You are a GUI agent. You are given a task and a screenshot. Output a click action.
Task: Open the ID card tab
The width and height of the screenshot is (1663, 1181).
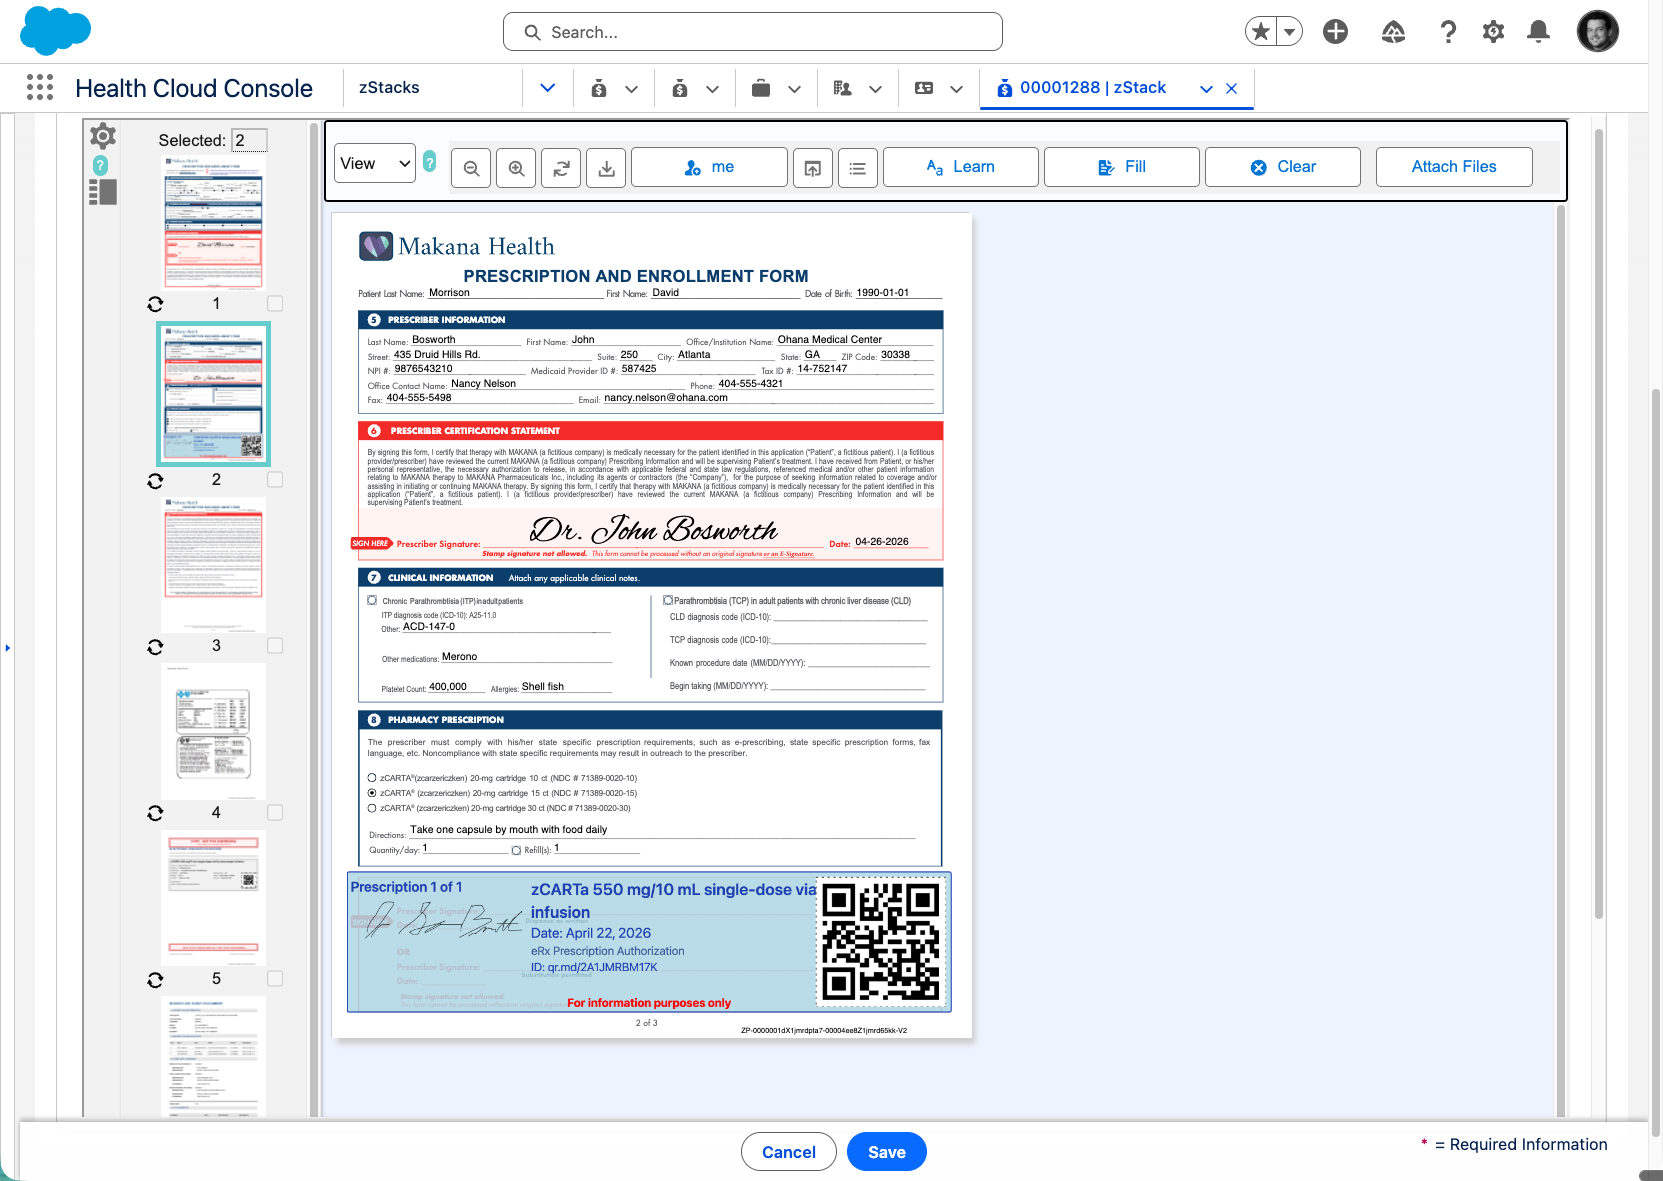pyautogui.click(x=924, y=89)
